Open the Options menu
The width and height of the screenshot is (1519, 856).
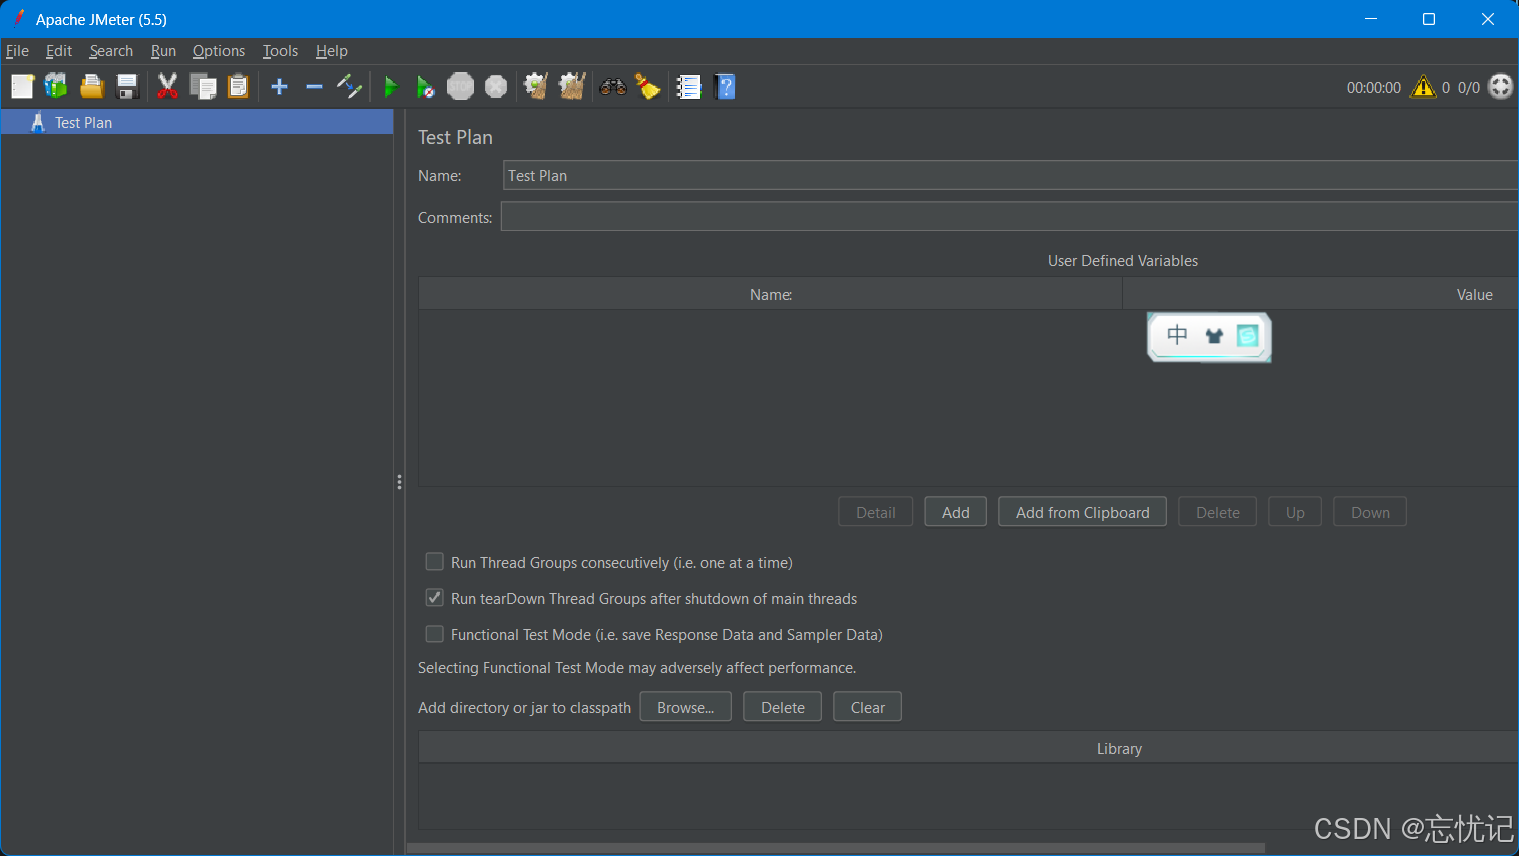click(x=219, y=51)
